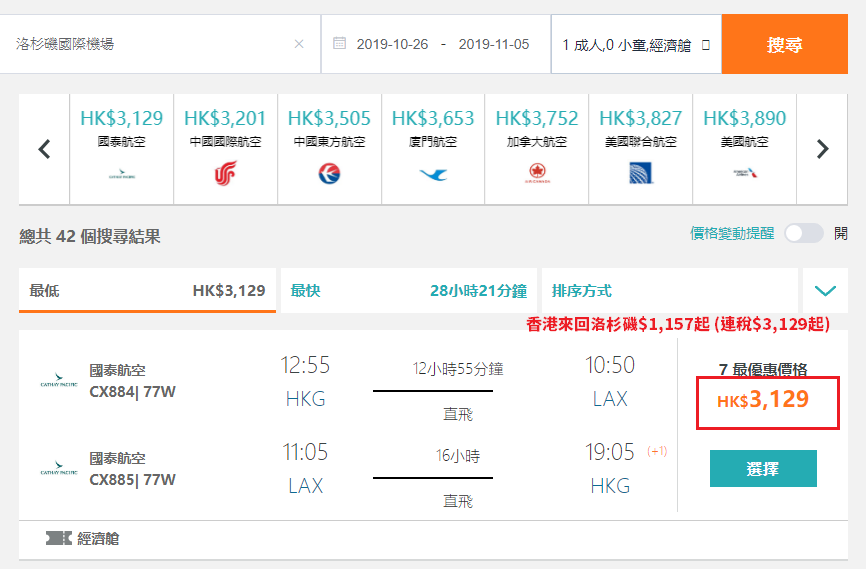This screenshot has width=866, height=569.
Task: Click the 選擇 select flight button
Action: [x=763, y=468]
